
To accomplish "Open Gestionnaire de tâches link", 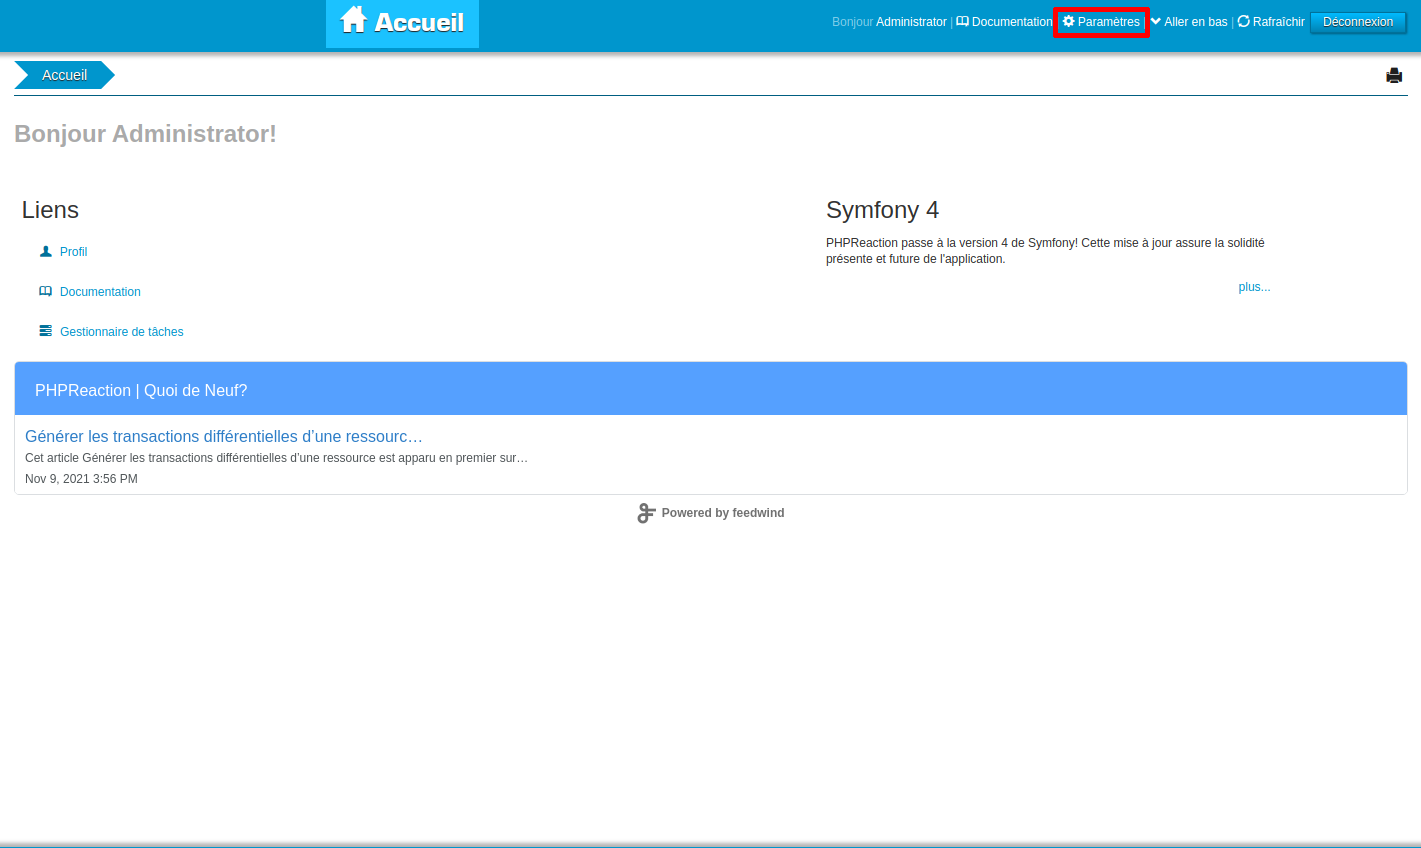I will tap(121, 332).
